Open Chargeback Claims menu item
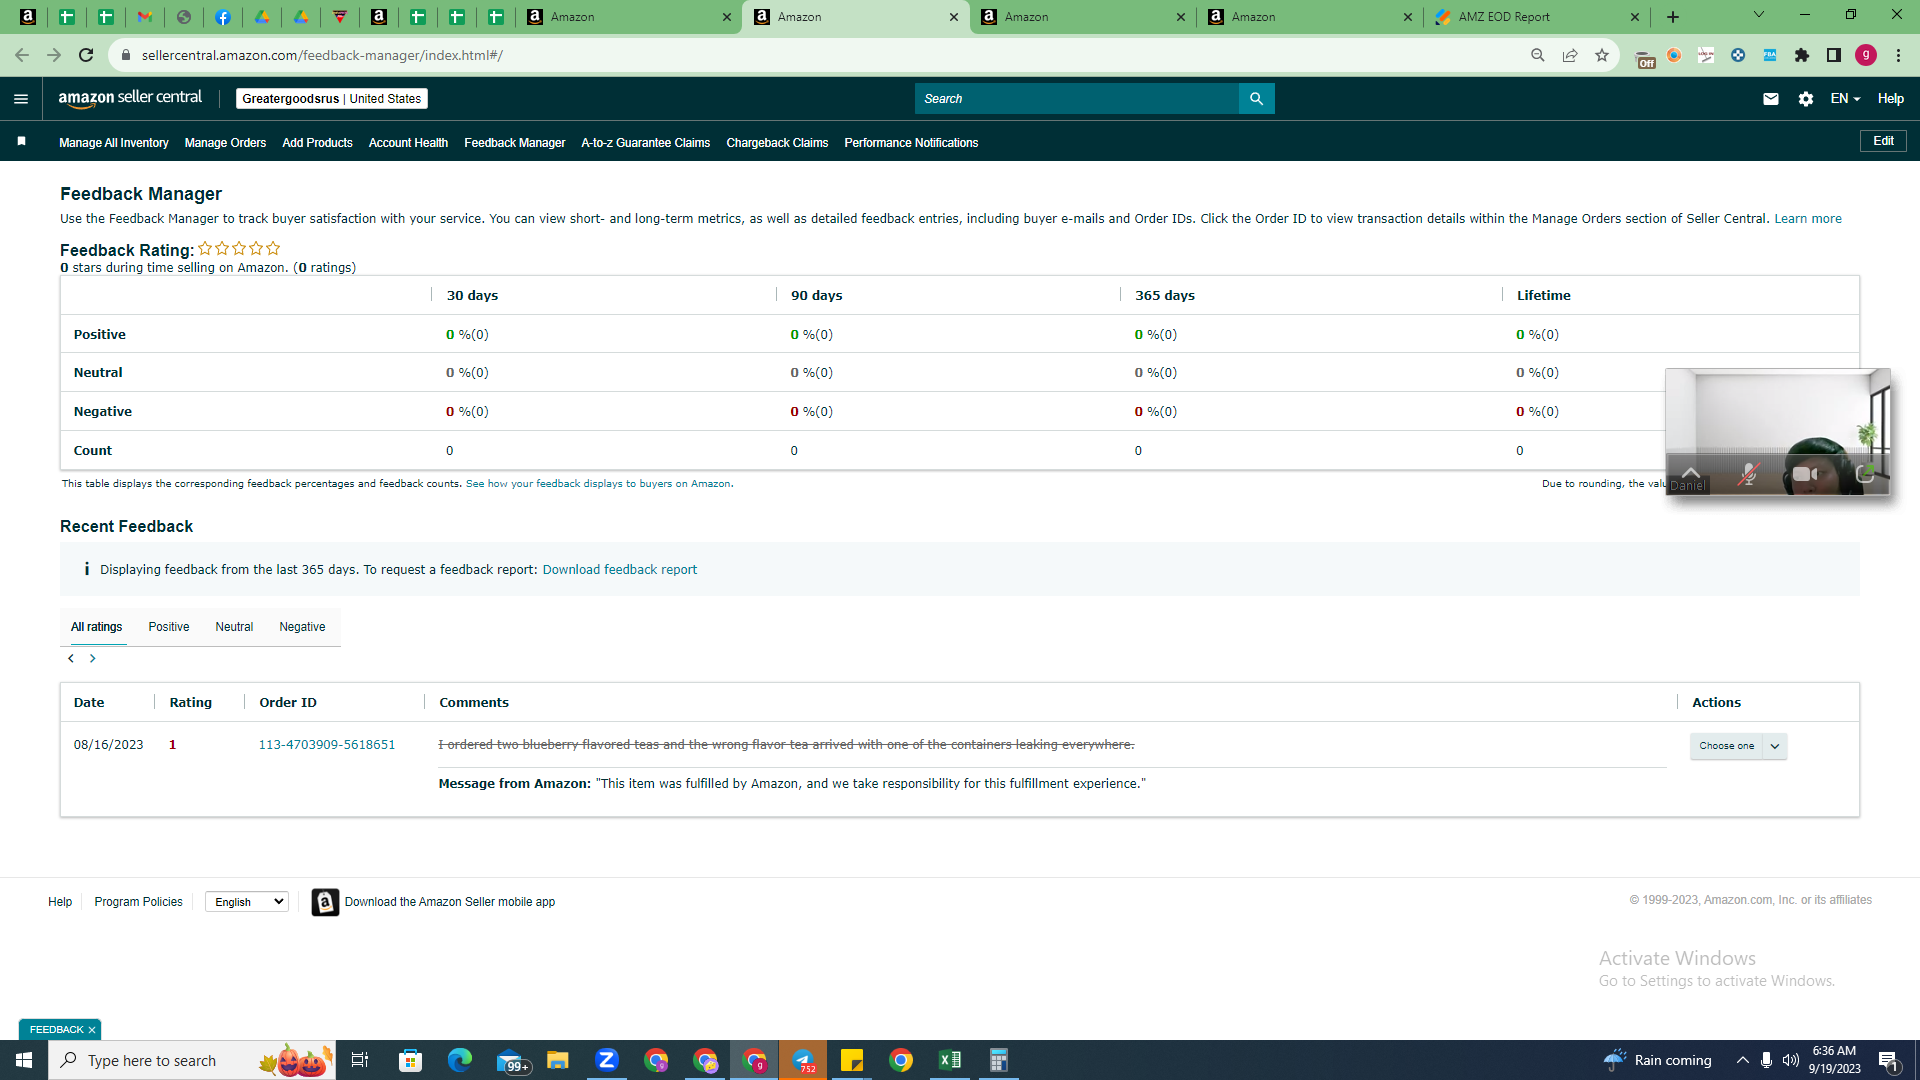This screenshot has width=1920, height=1080. (777, 143)
